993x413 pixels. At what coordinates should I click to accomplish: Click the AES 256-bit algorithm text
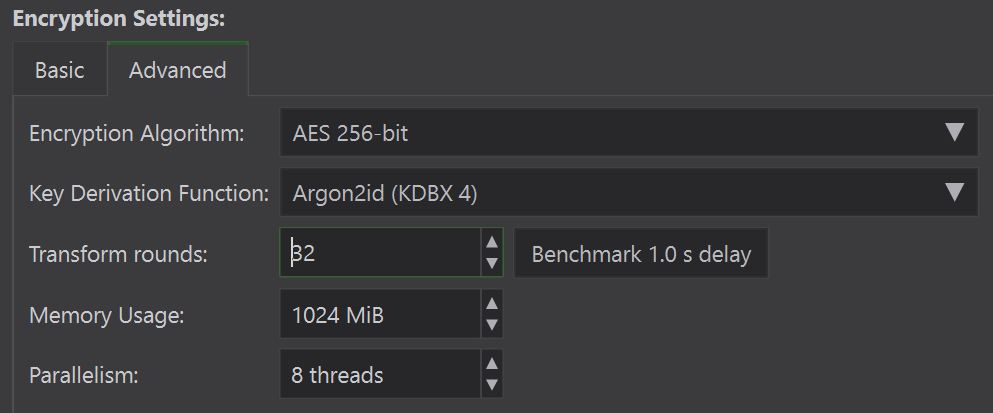350,133
